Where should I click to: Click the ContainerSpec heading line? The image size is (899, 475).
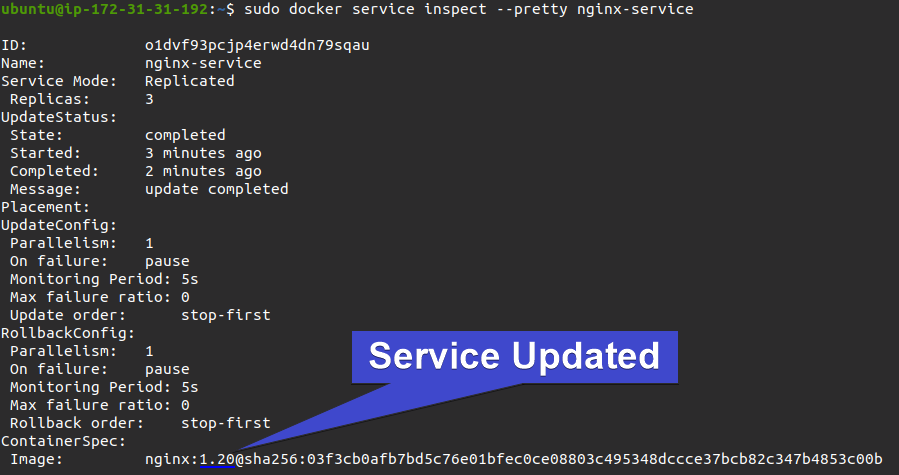click(64, 441)
